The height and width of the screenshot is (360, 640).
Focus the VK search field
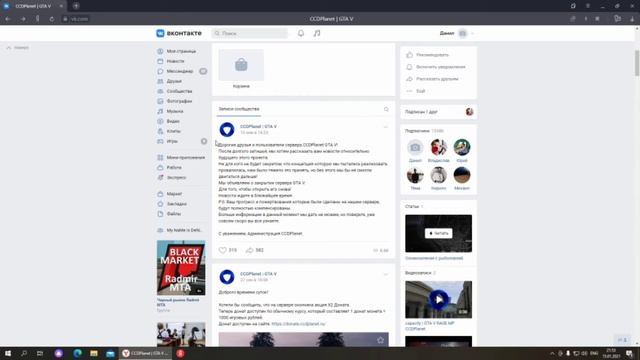pyautogui.click(x=250, y=33)
